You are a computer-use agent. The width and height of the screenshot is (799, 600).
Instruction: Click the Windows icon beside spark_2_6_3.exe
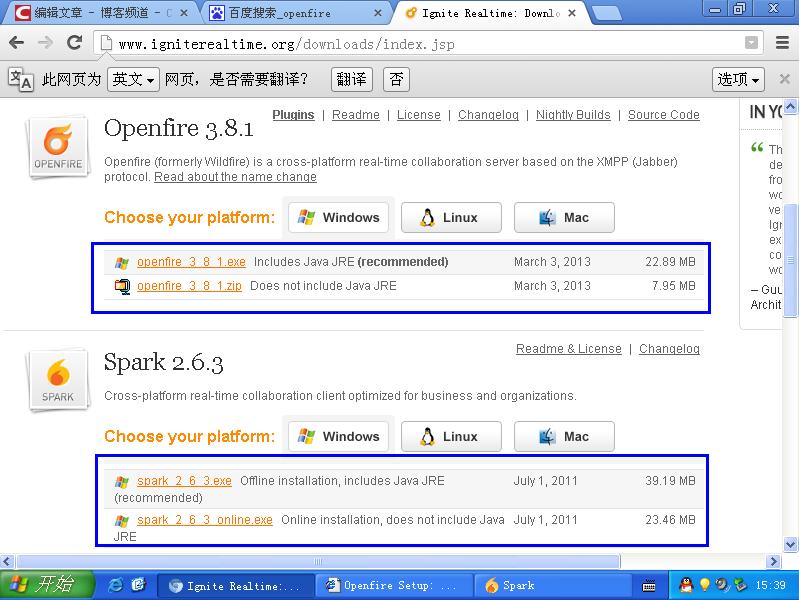pos(122,481)
